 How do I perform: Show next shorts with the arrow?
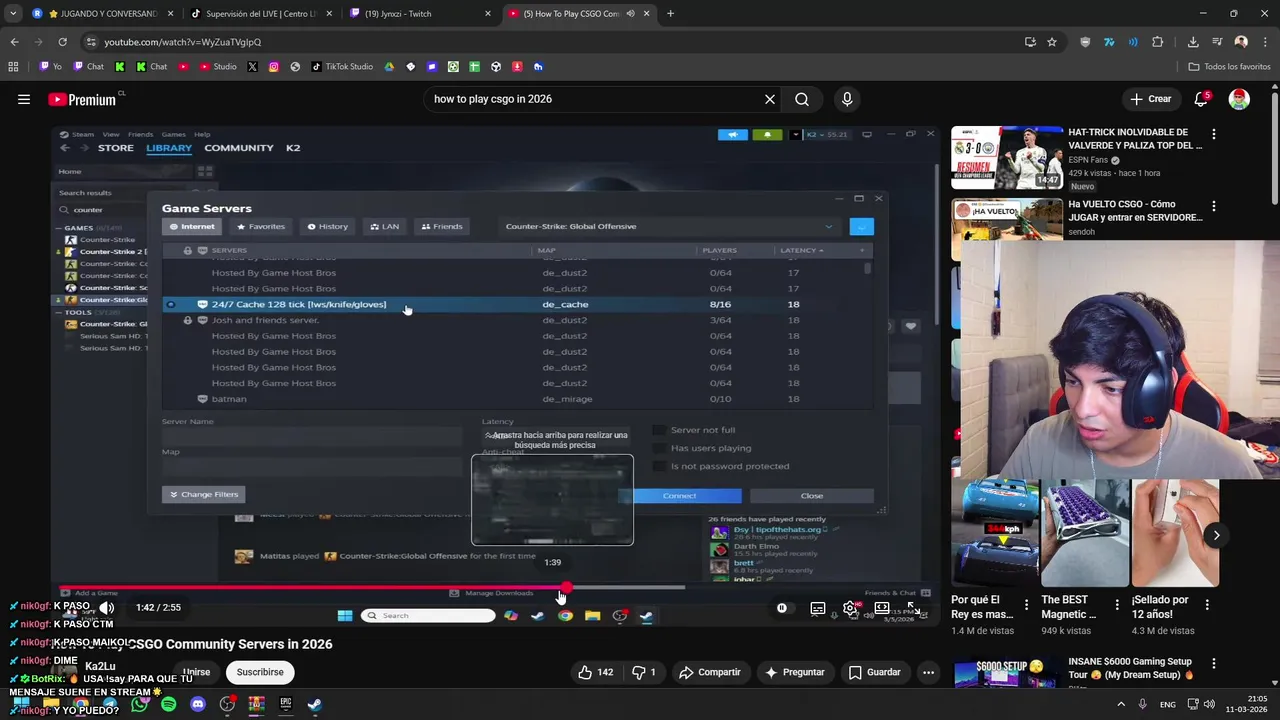point(1216,535)
